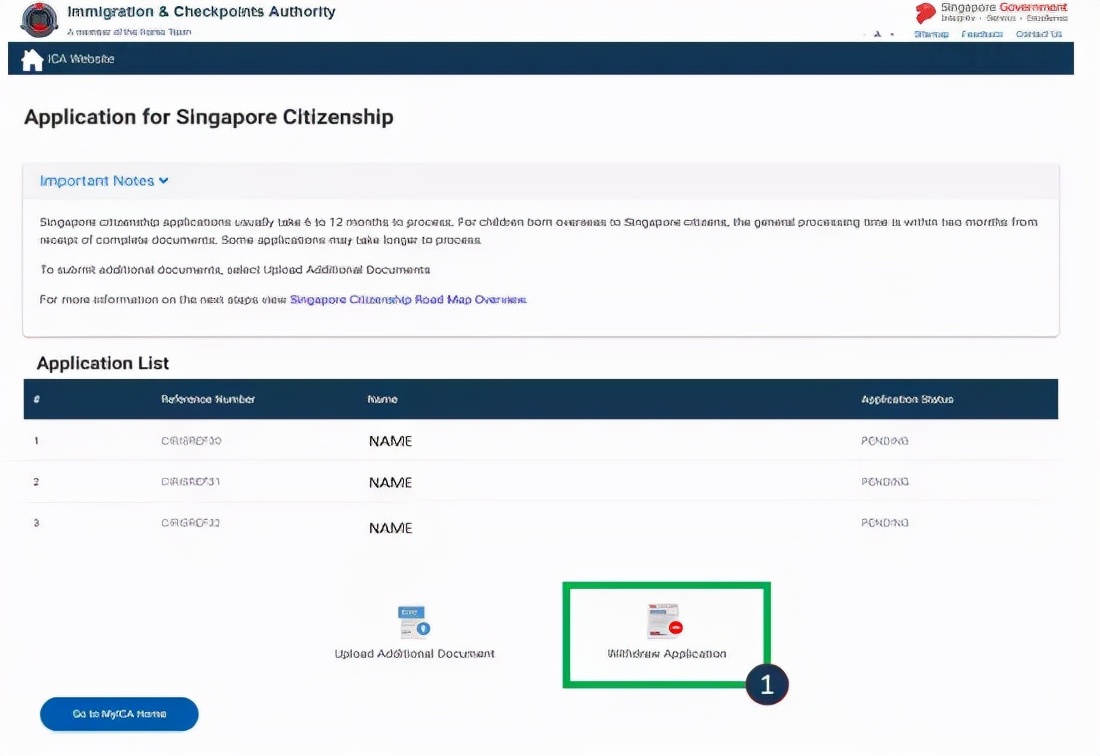Click the Withdraw Application label
The width and height of the screenshot is (1100, 756).
(x=666, y=654)
